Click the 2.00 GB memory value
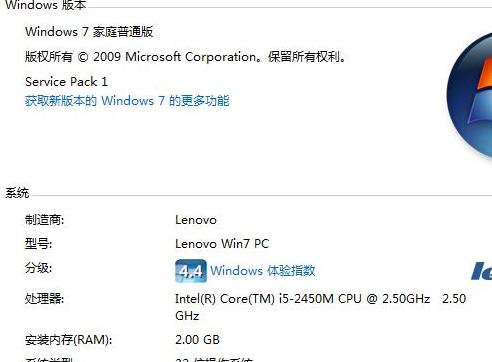Image resolution: width=492 pixels, height=362 pixels. pos(197,340)
